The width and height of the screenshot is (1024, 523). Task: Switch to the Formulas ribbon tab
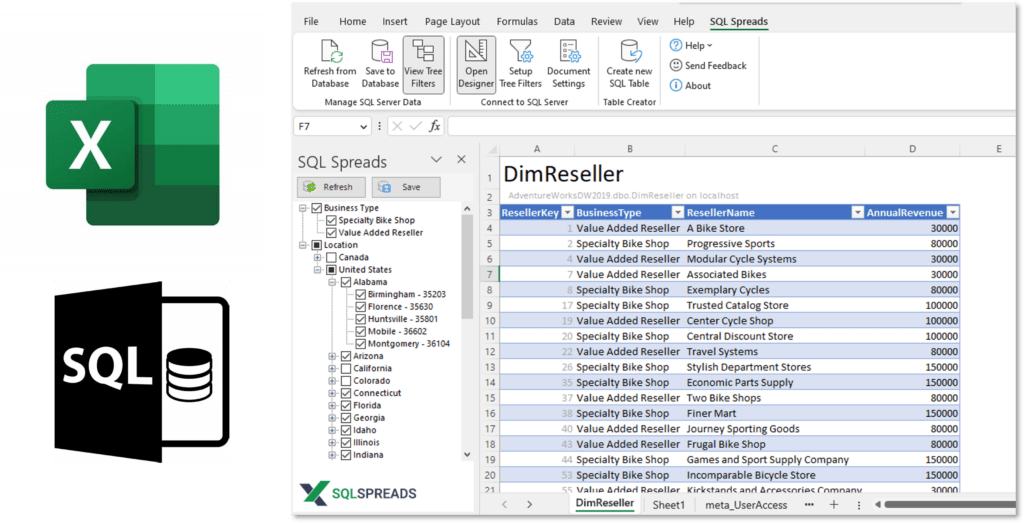click(x=517, y=22)
